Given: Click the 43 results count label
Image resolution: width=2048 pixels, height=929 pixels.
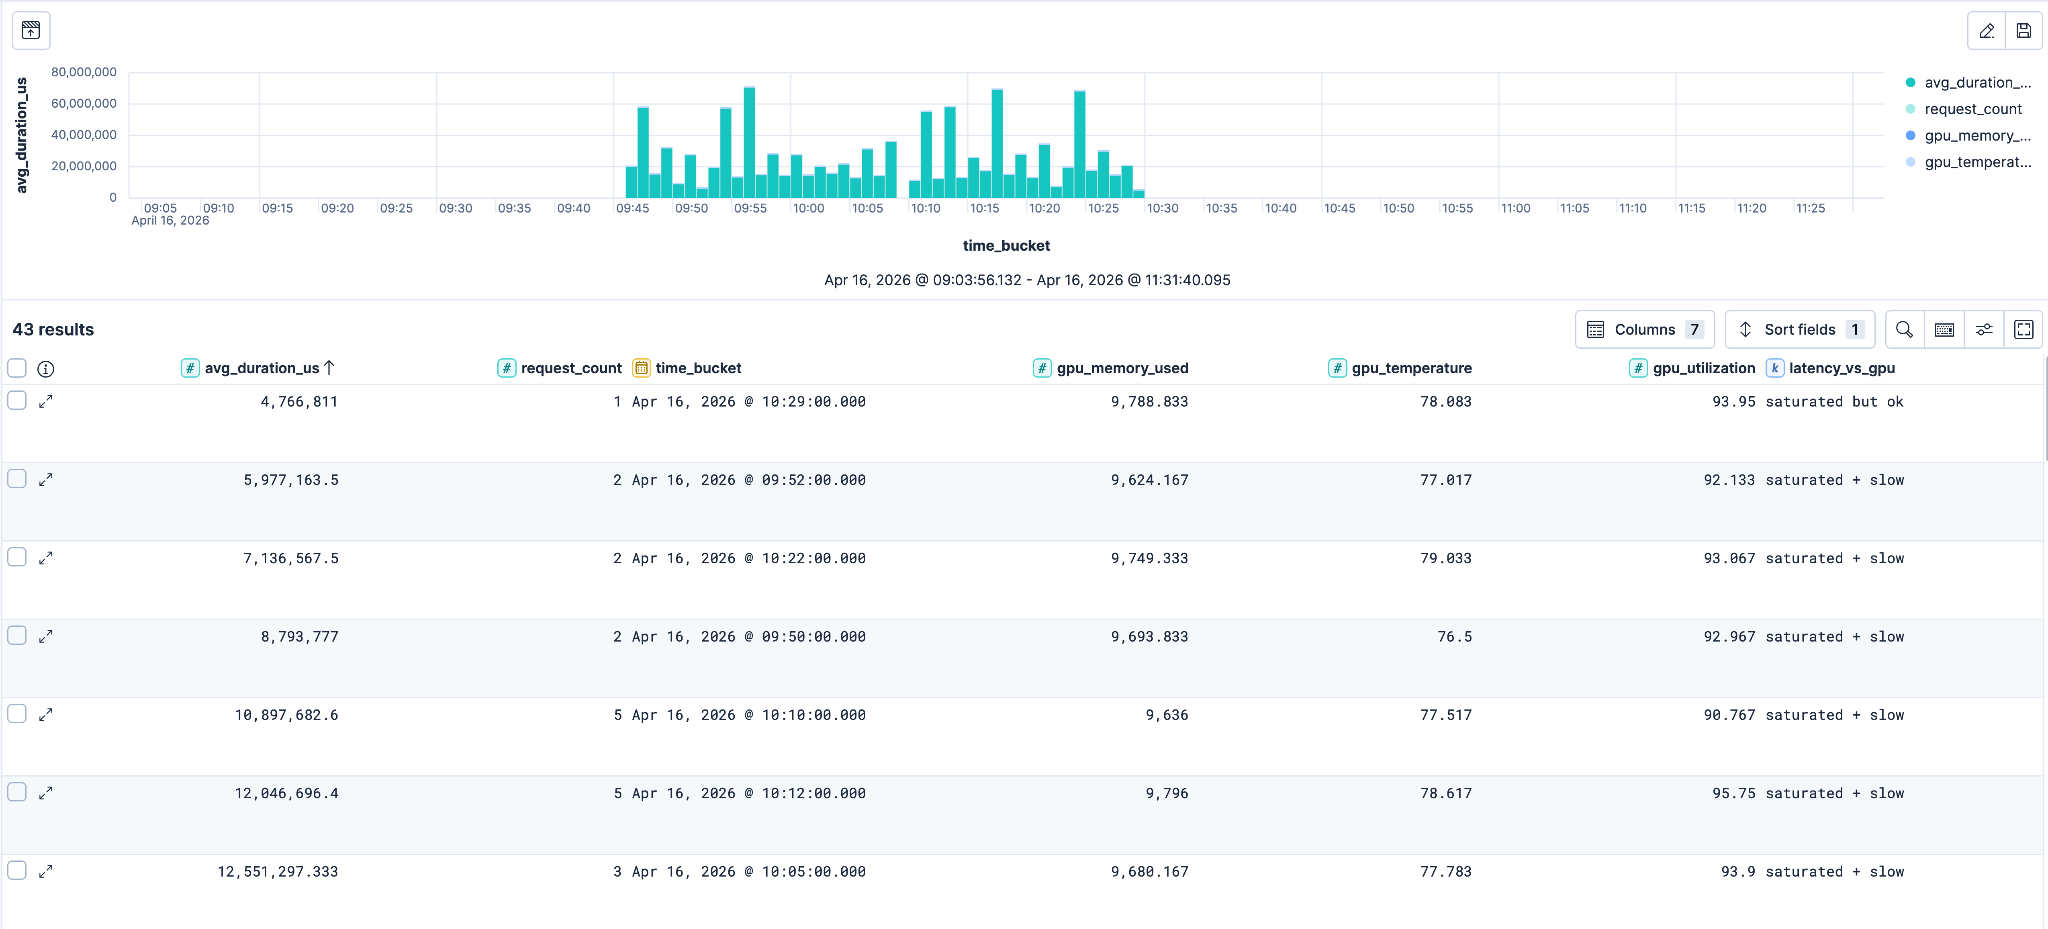Looking at the screenshot, I should 53,330.
